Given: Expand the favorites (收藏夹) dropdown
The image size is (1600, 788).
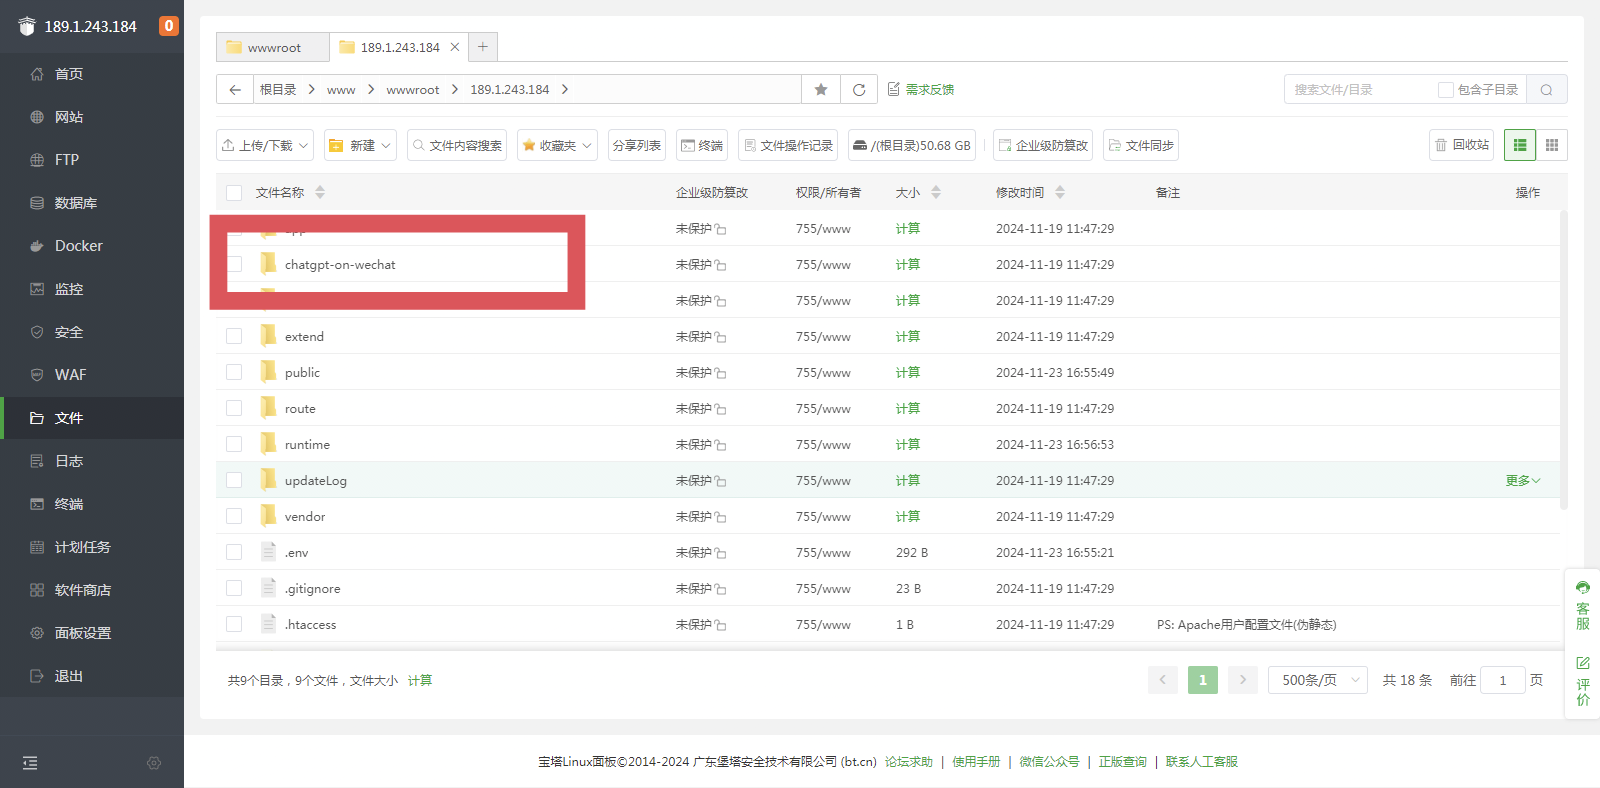Looking at the screenshot, I should [557, 145].
